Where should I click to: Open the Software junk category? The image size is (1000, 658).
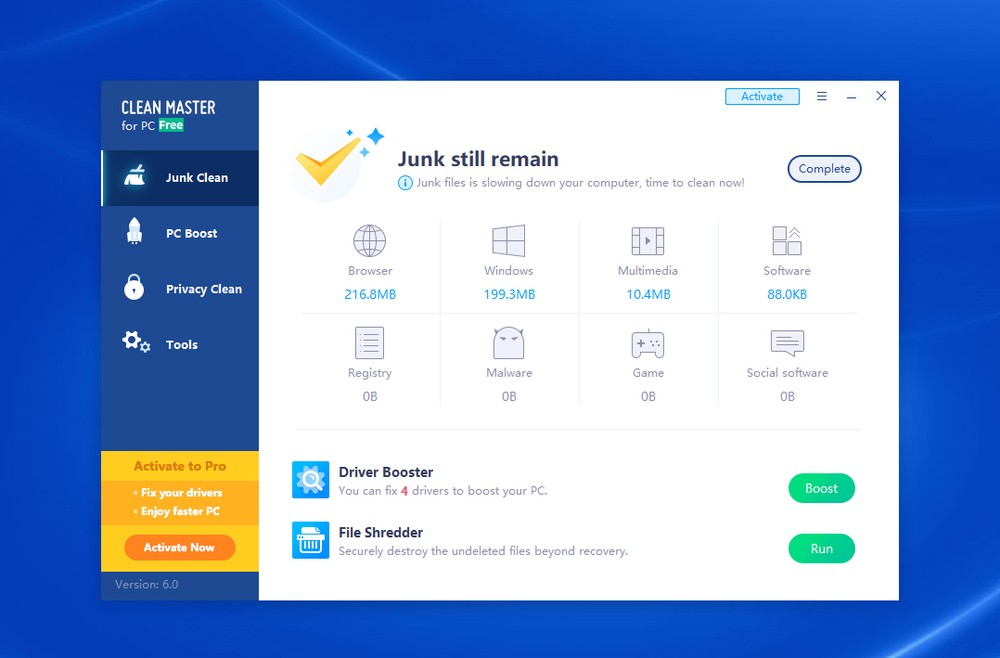tap(787, 241)
